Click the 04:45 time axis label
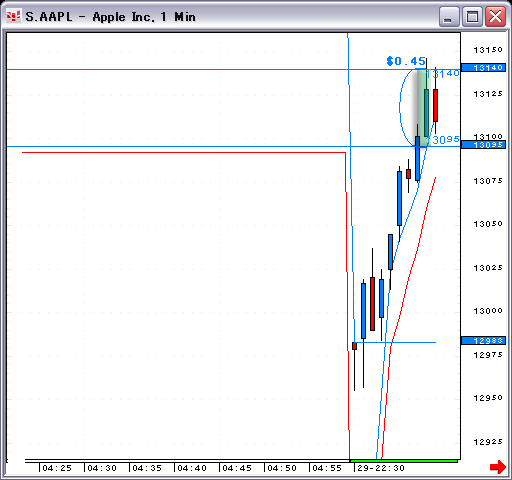This screenshot has height=480, width=512. pyautogui.click(x=237, y=468)
